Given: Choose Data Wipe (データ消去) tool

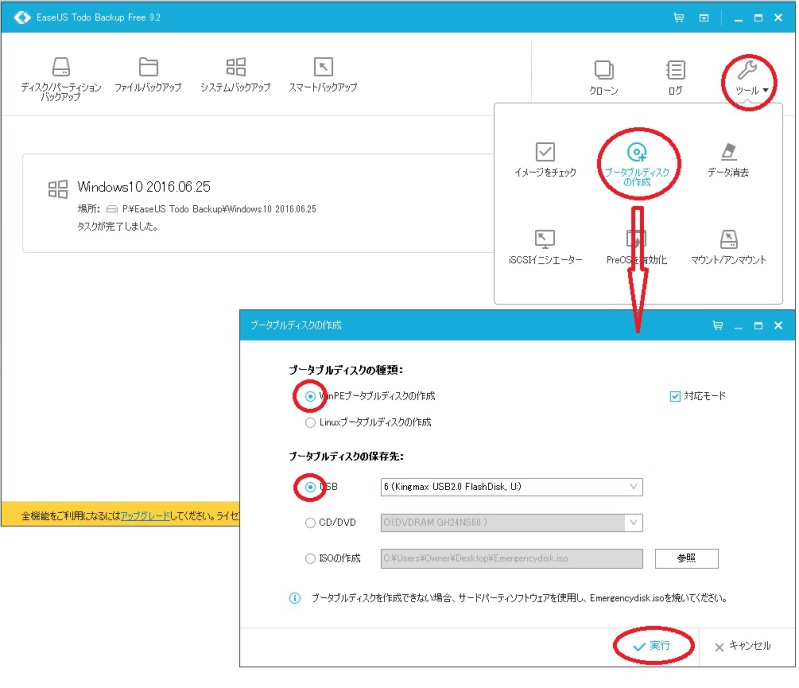Looking at the screenshot, I should [x=728, y=160].
